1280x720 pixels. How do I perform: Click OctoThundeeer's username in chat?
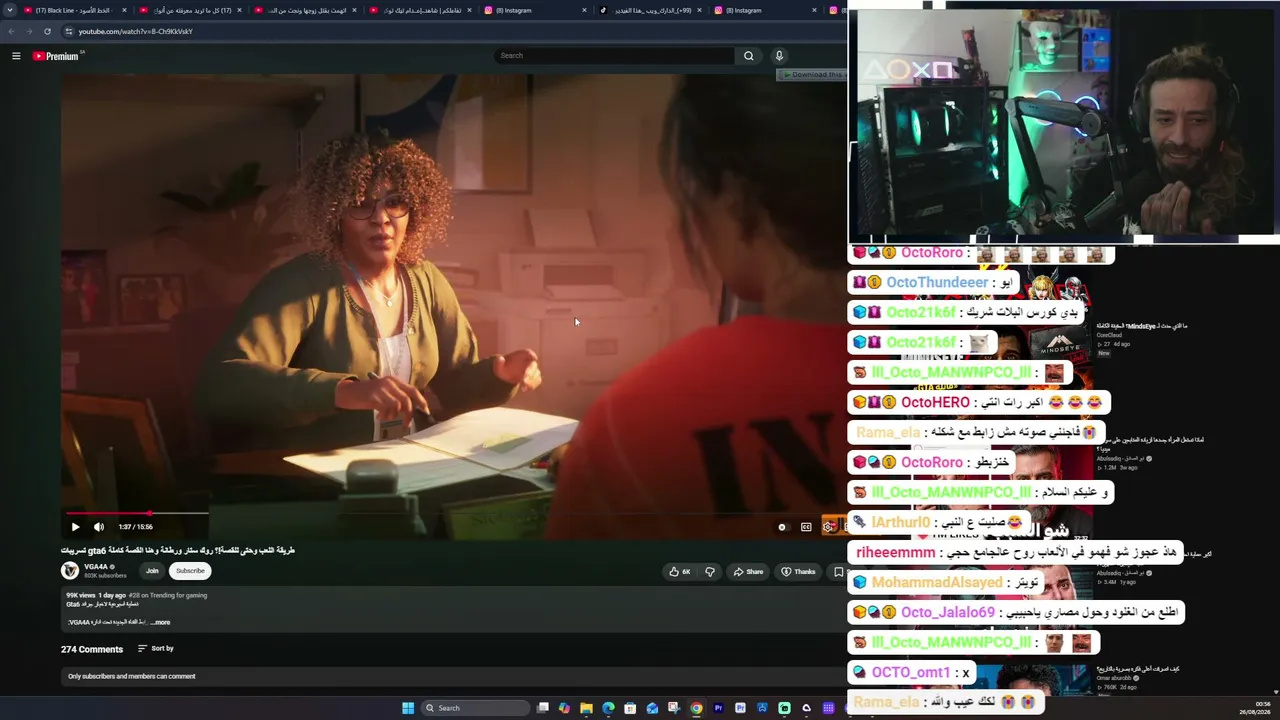(x=937, y=283)
